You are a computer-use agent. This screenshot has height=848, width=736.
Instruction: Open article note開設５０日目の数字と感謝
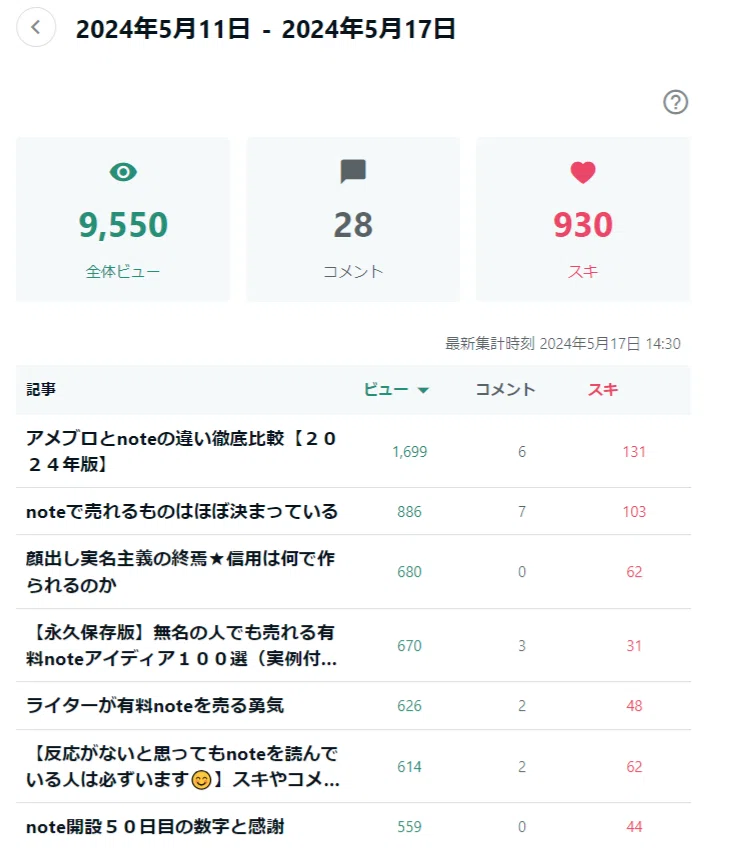point(155,826)
